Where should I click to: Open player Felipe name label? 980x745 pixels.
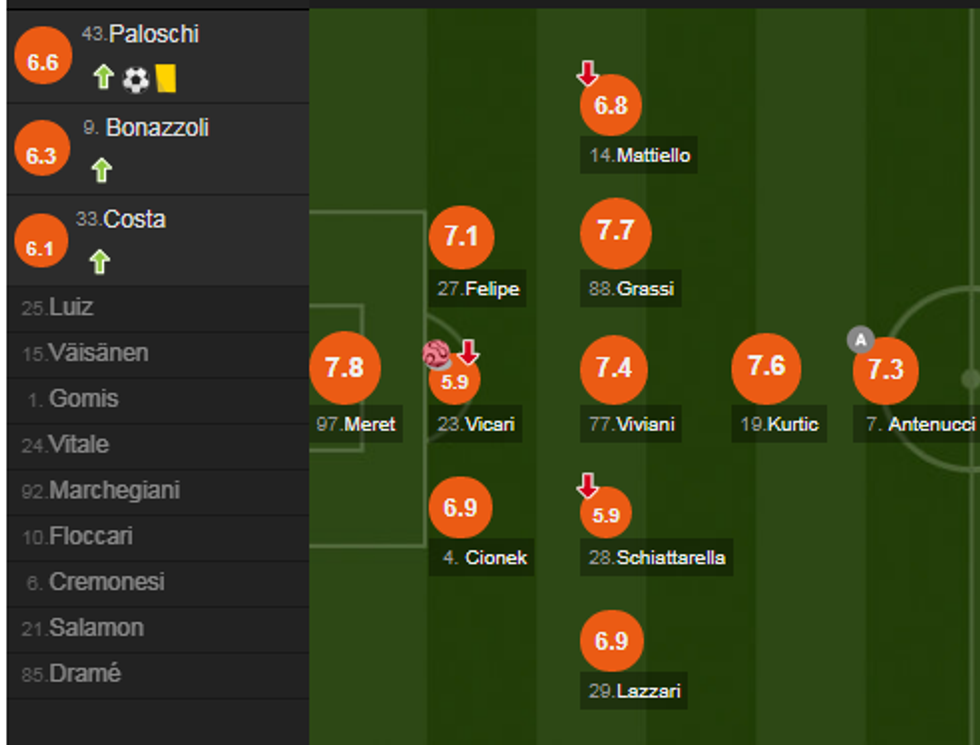tap(478, 290)
